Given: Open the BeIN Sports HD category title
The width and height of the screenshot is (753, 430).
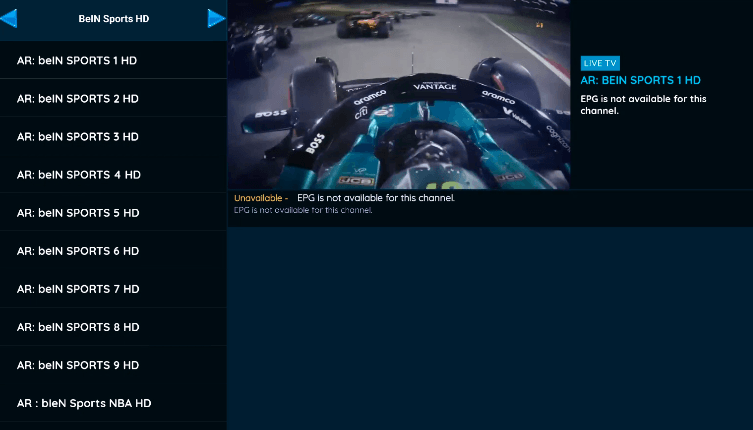Looking at the screenshot, I should (x=114, y=19).
